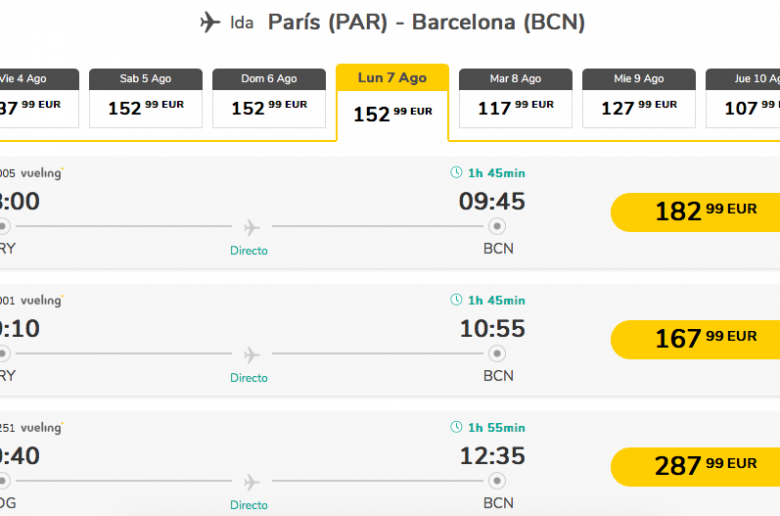
Task: Switch to the Mar 8 Ago date tab
Action: point(516,98)
